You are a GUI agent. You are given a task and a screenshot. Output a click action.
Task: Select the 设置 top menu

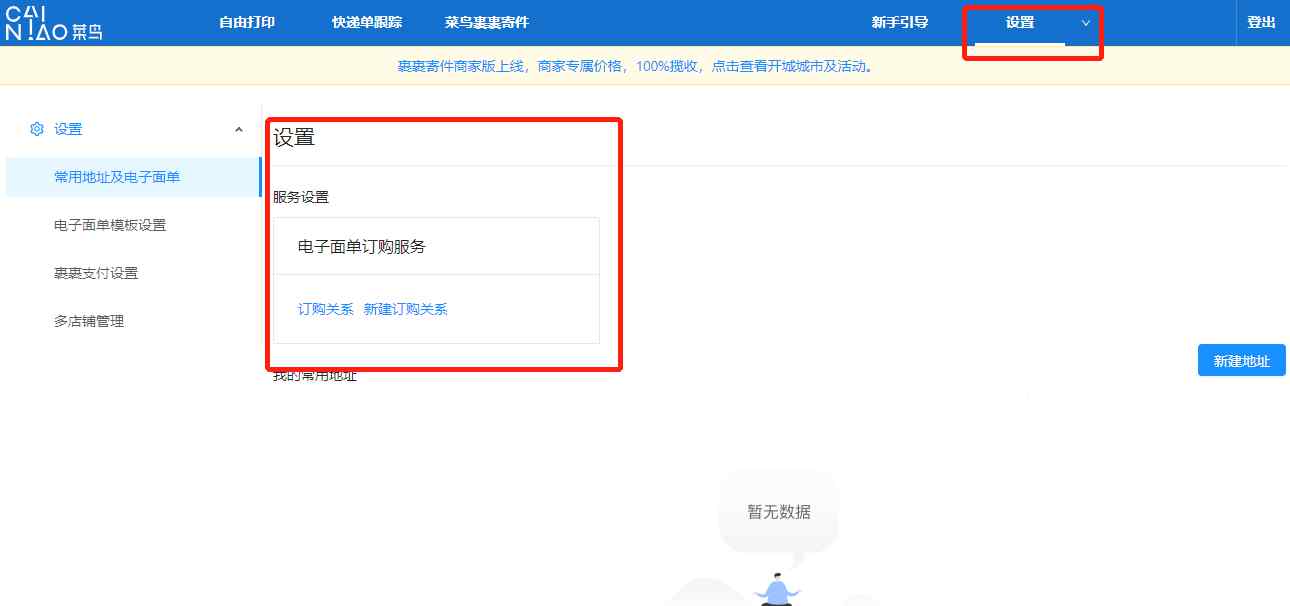coord(1020,22)
